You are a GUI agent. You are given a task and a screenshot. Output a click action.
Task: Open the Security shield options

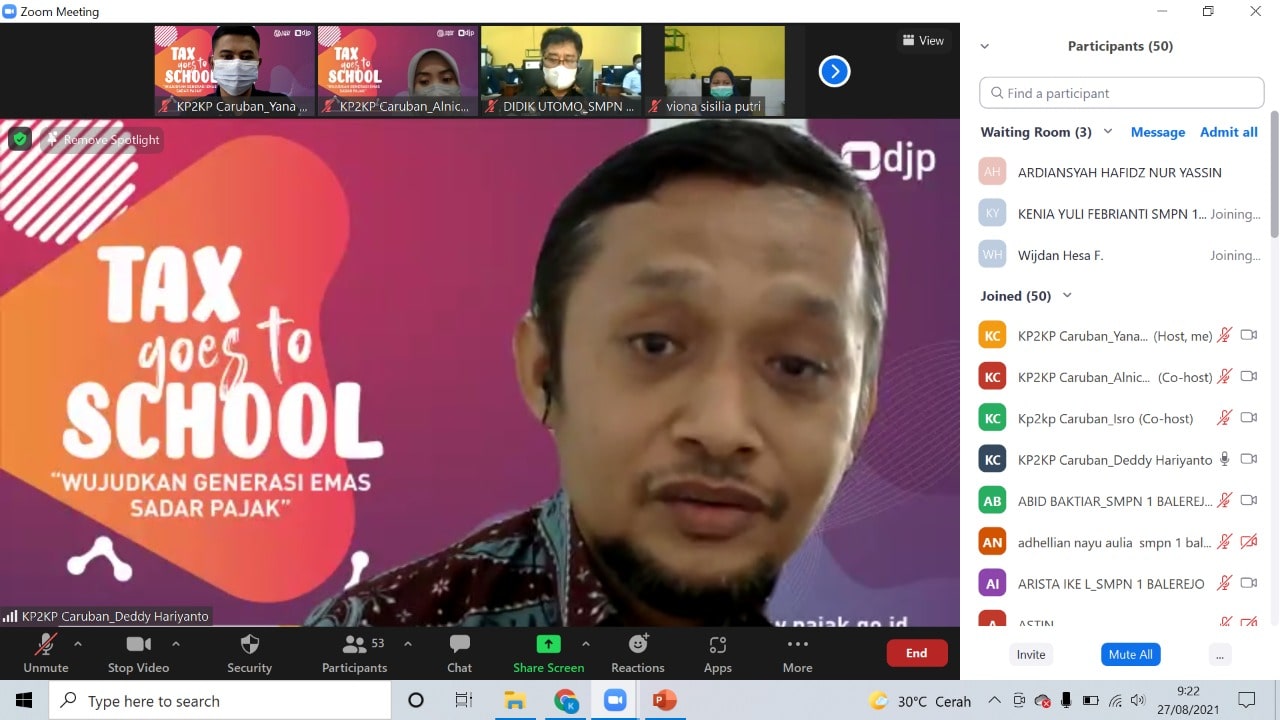[250, 652]
